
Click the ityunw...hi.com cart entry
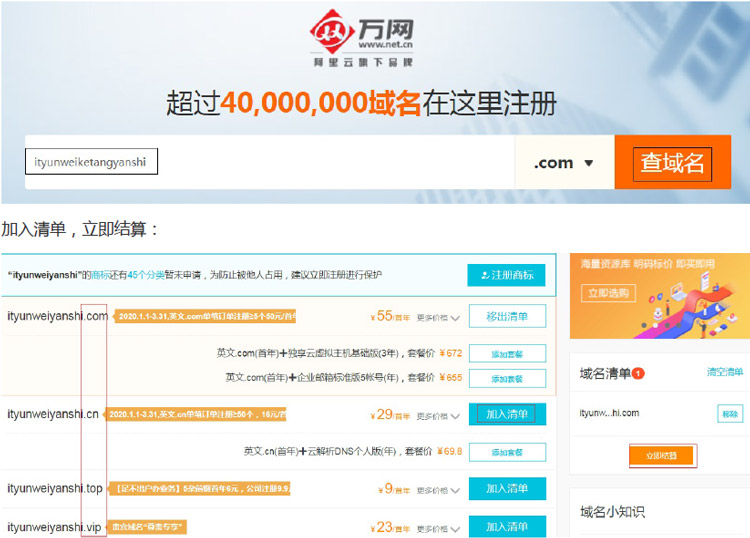(609, 413)
